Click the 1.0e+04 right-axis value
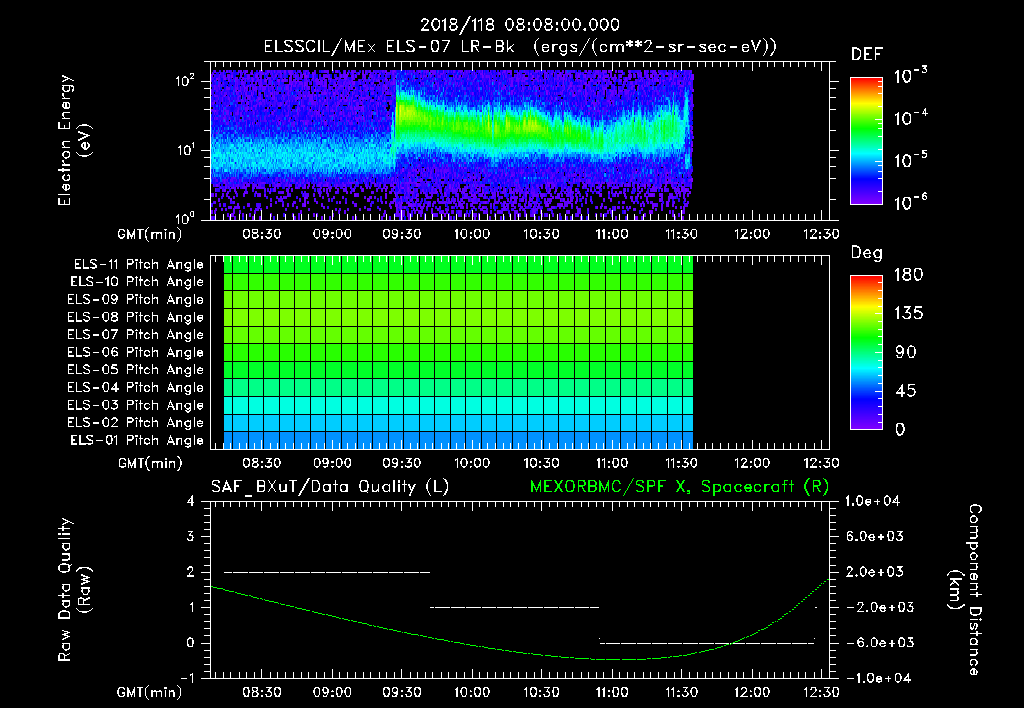 point(872,502)
